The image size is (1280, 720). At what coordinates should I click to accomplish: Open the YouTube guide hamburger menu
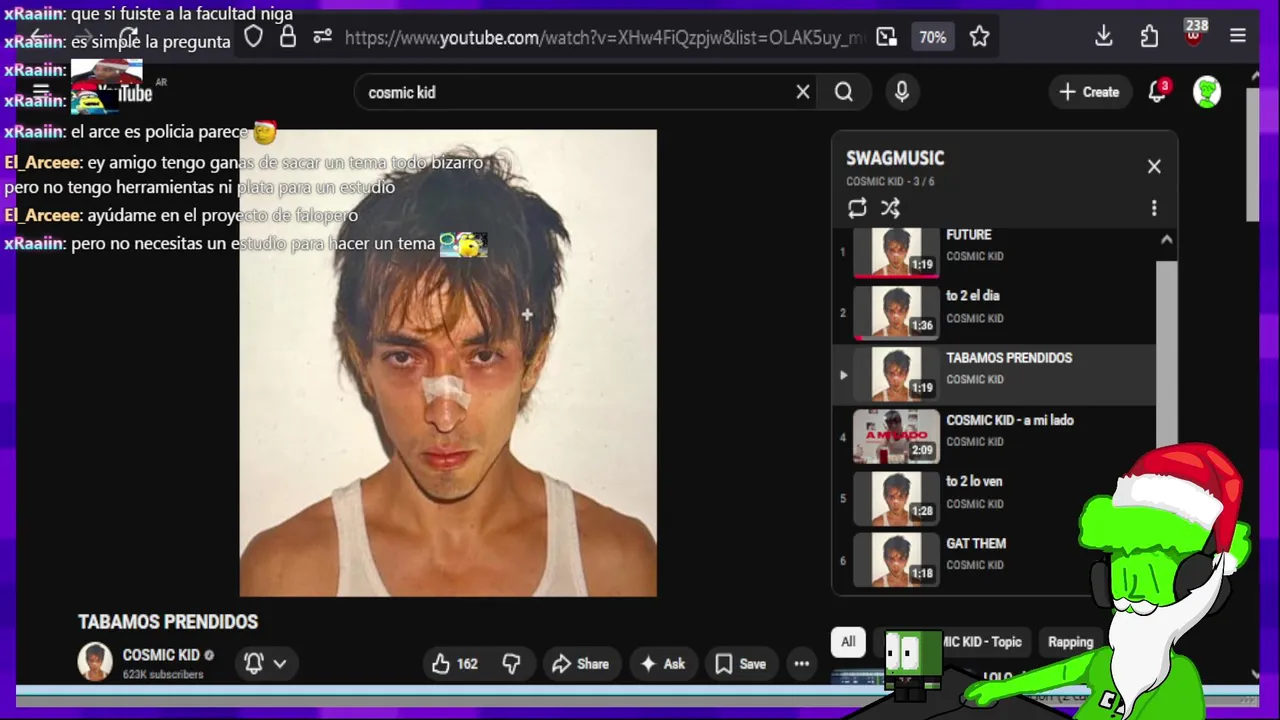pos(41,92)
